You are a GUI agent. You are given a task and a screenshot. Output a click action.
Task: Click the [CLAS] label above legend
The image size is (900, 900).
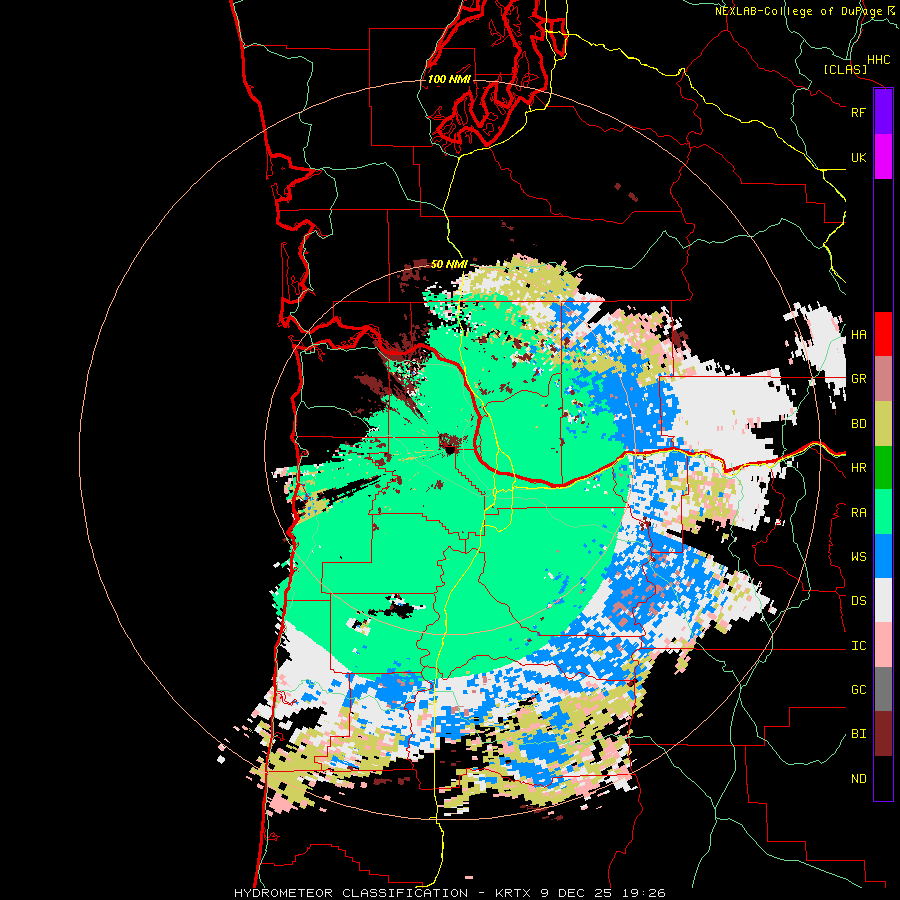coord(845,69)
